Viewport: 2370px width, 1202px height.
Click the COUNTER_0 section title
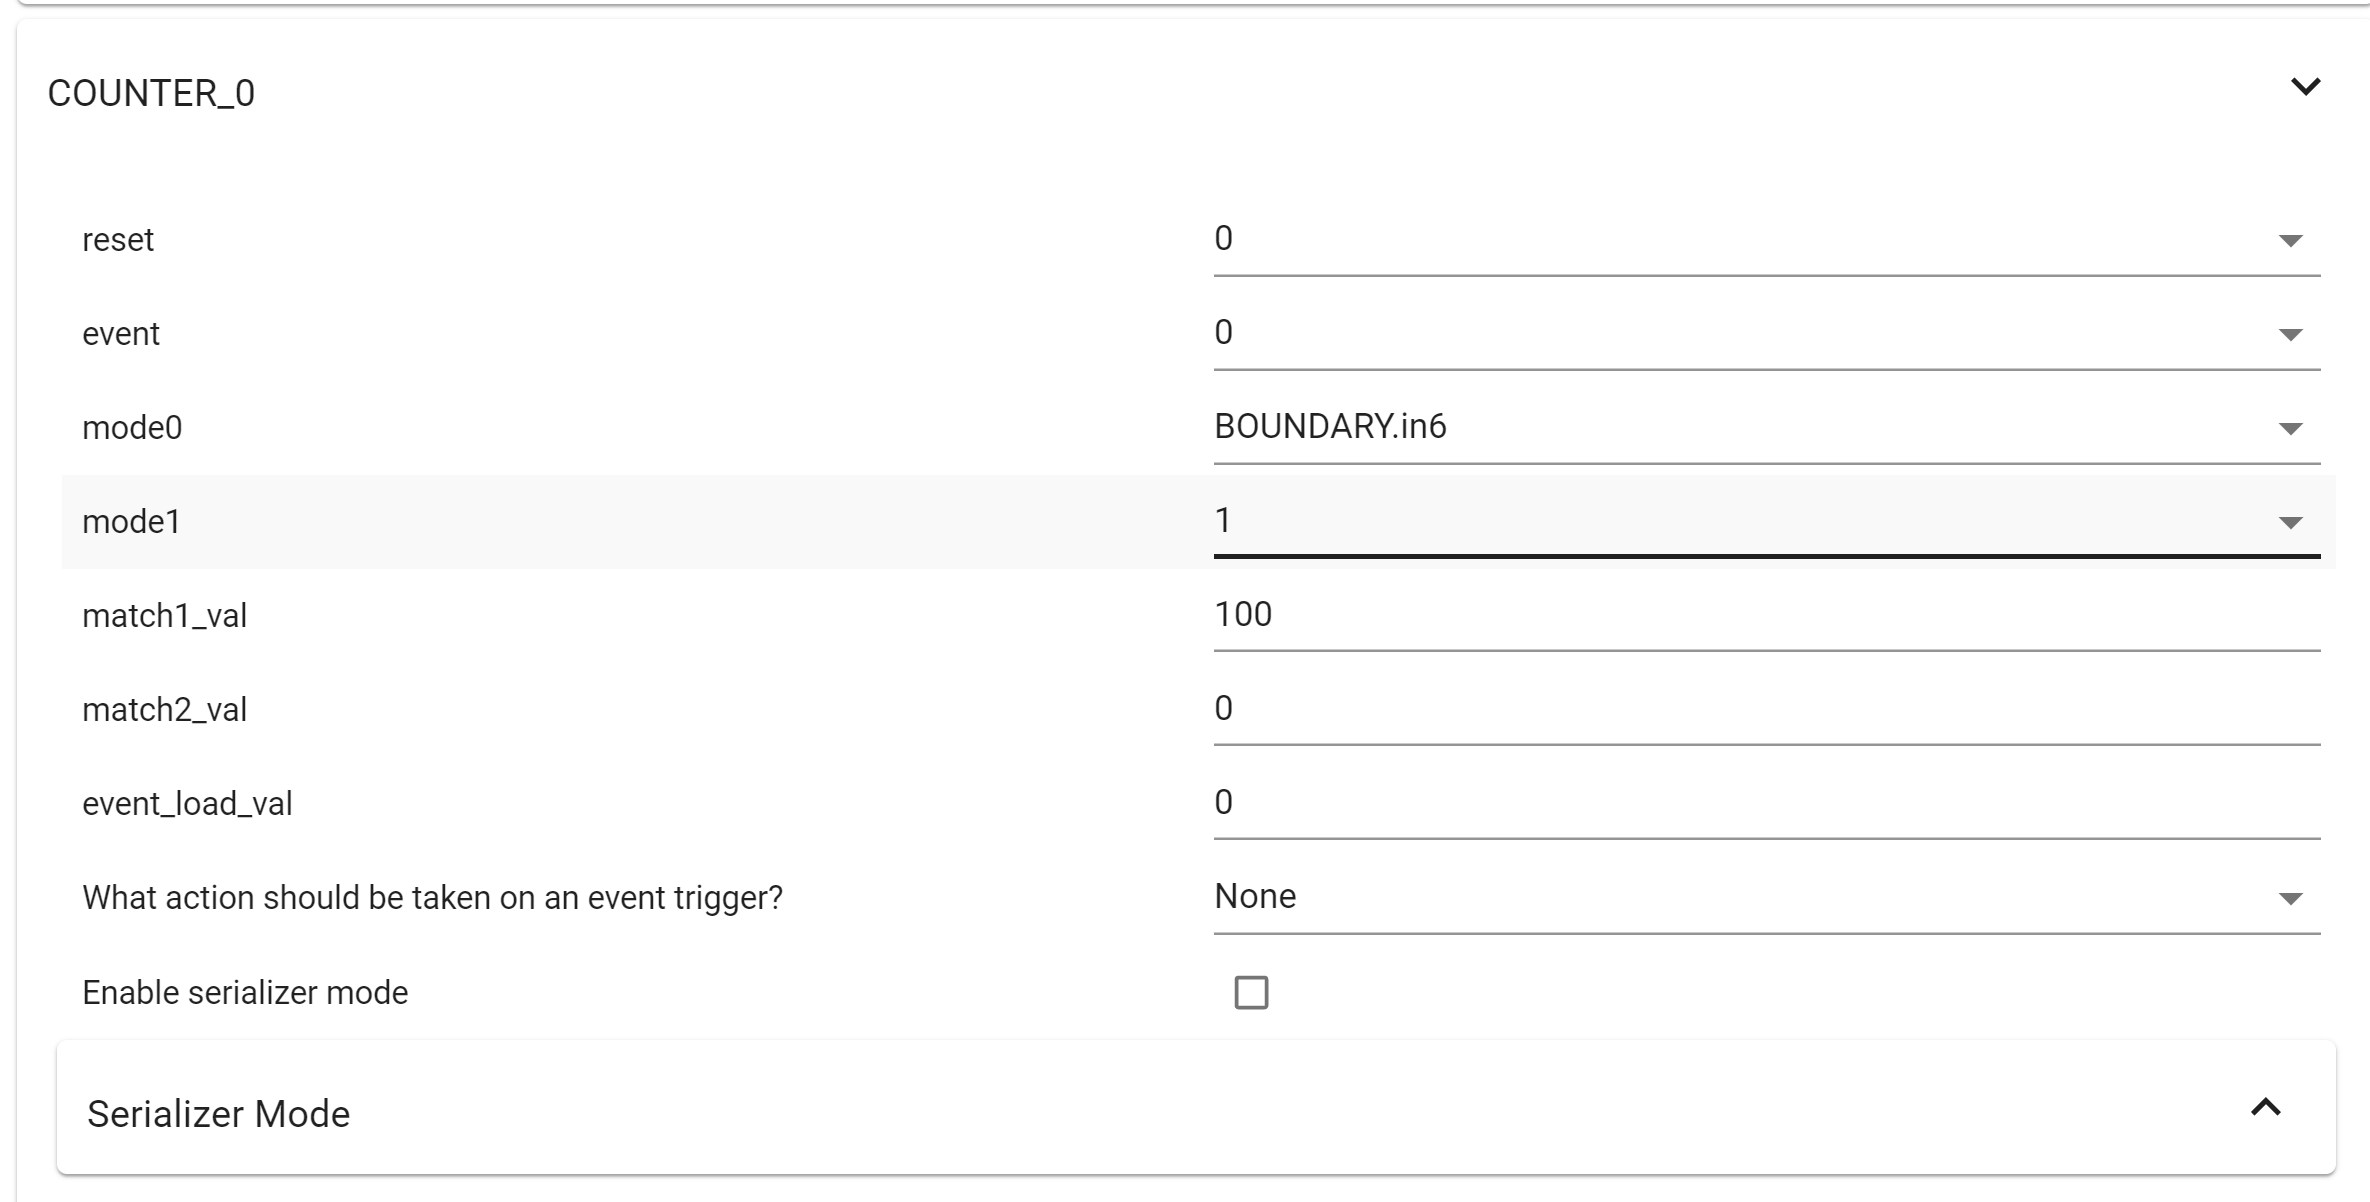point(151,93)
